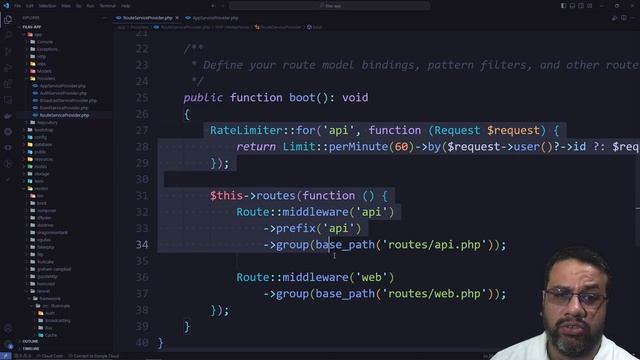The width and height of the screenshot is (640, 360).
Task: Go back using the title bar arrow
Action: tap(213, 6)
